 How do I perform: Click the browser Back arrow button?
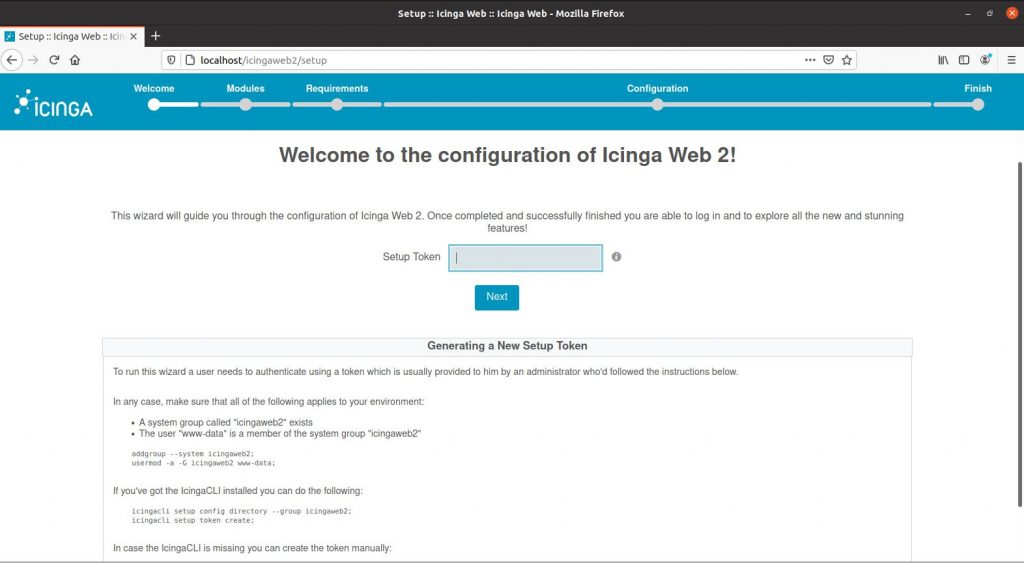(12, 60)
